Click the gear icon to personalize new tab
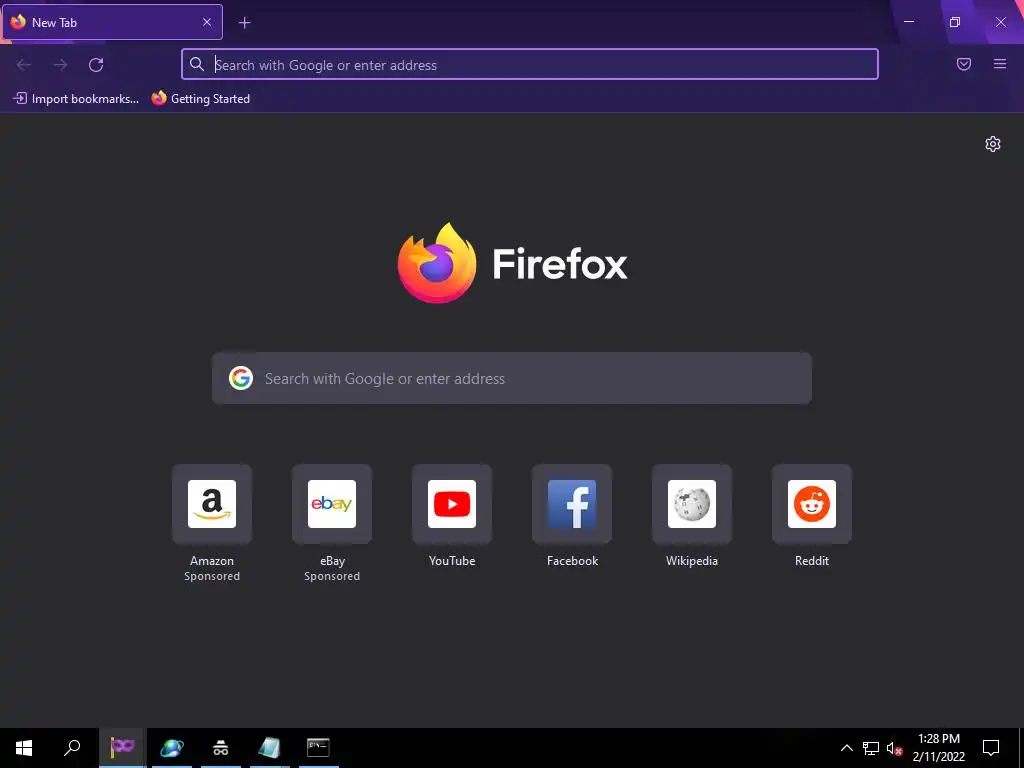This screenshot has height=768, width=1024. [x=993, y=144]
